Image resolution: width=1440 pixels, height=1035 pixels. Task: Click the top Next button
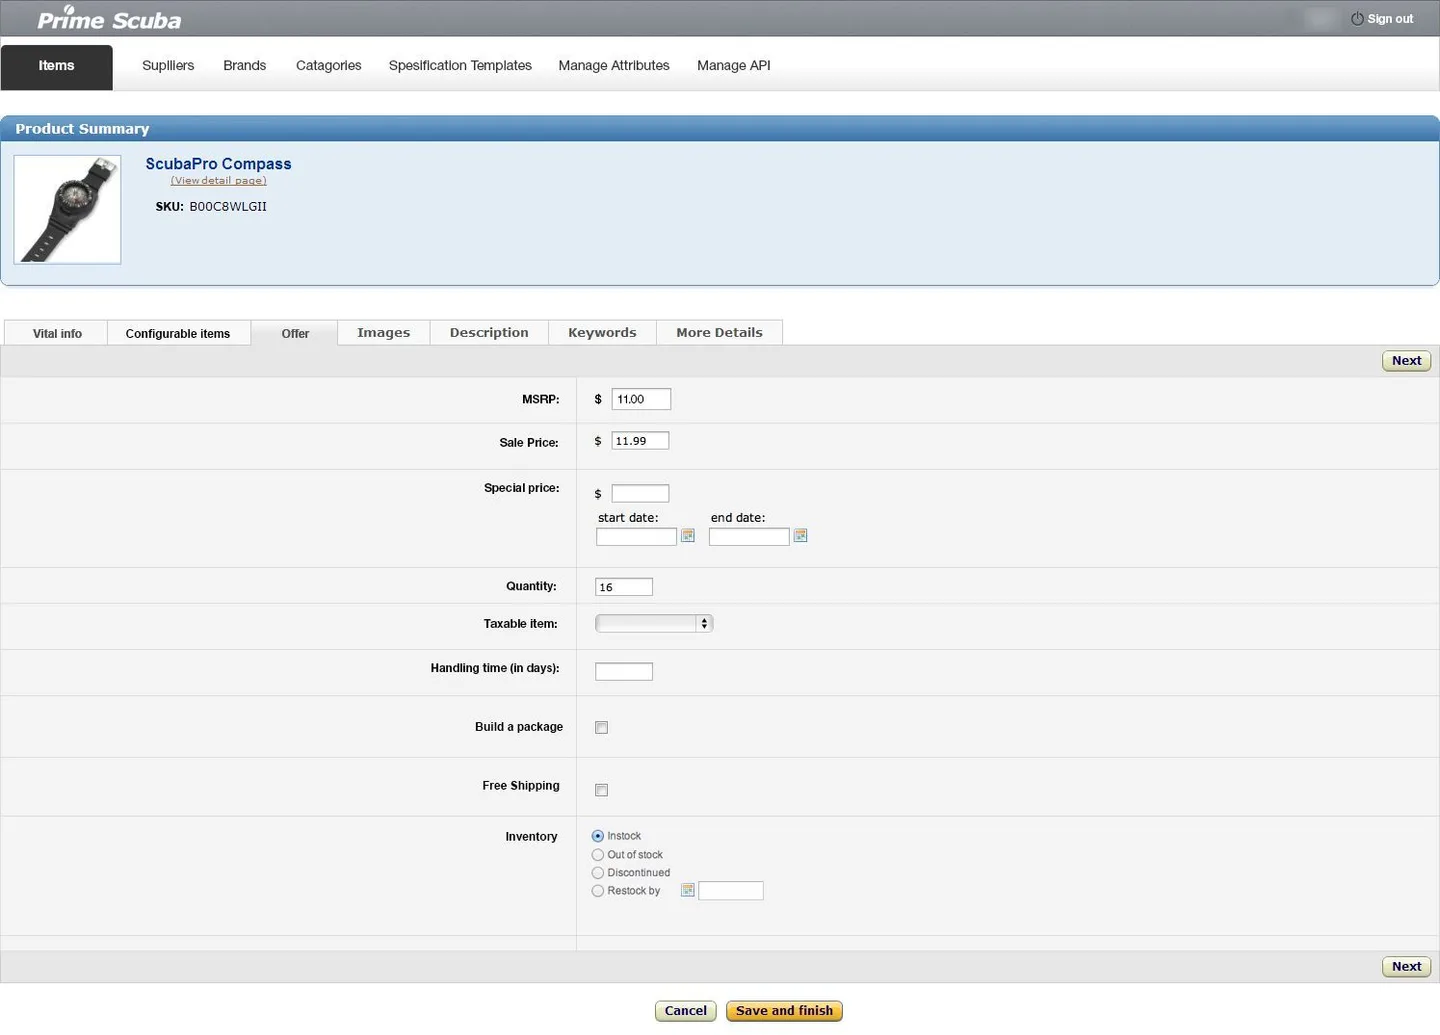(x=1406, y=361)
